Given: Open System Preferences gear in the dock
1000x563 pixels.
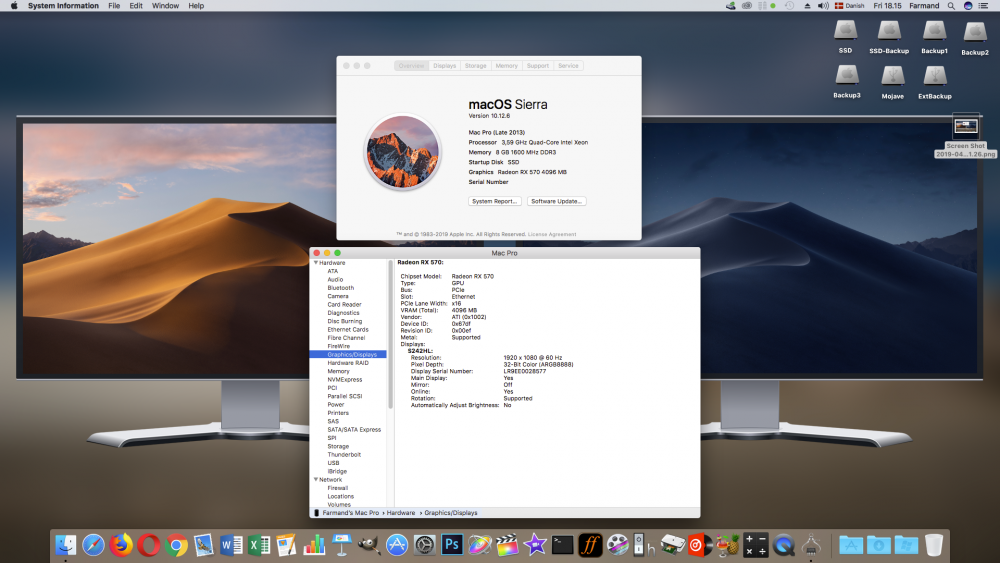Looking at the screenshot, I should (424, 545).
